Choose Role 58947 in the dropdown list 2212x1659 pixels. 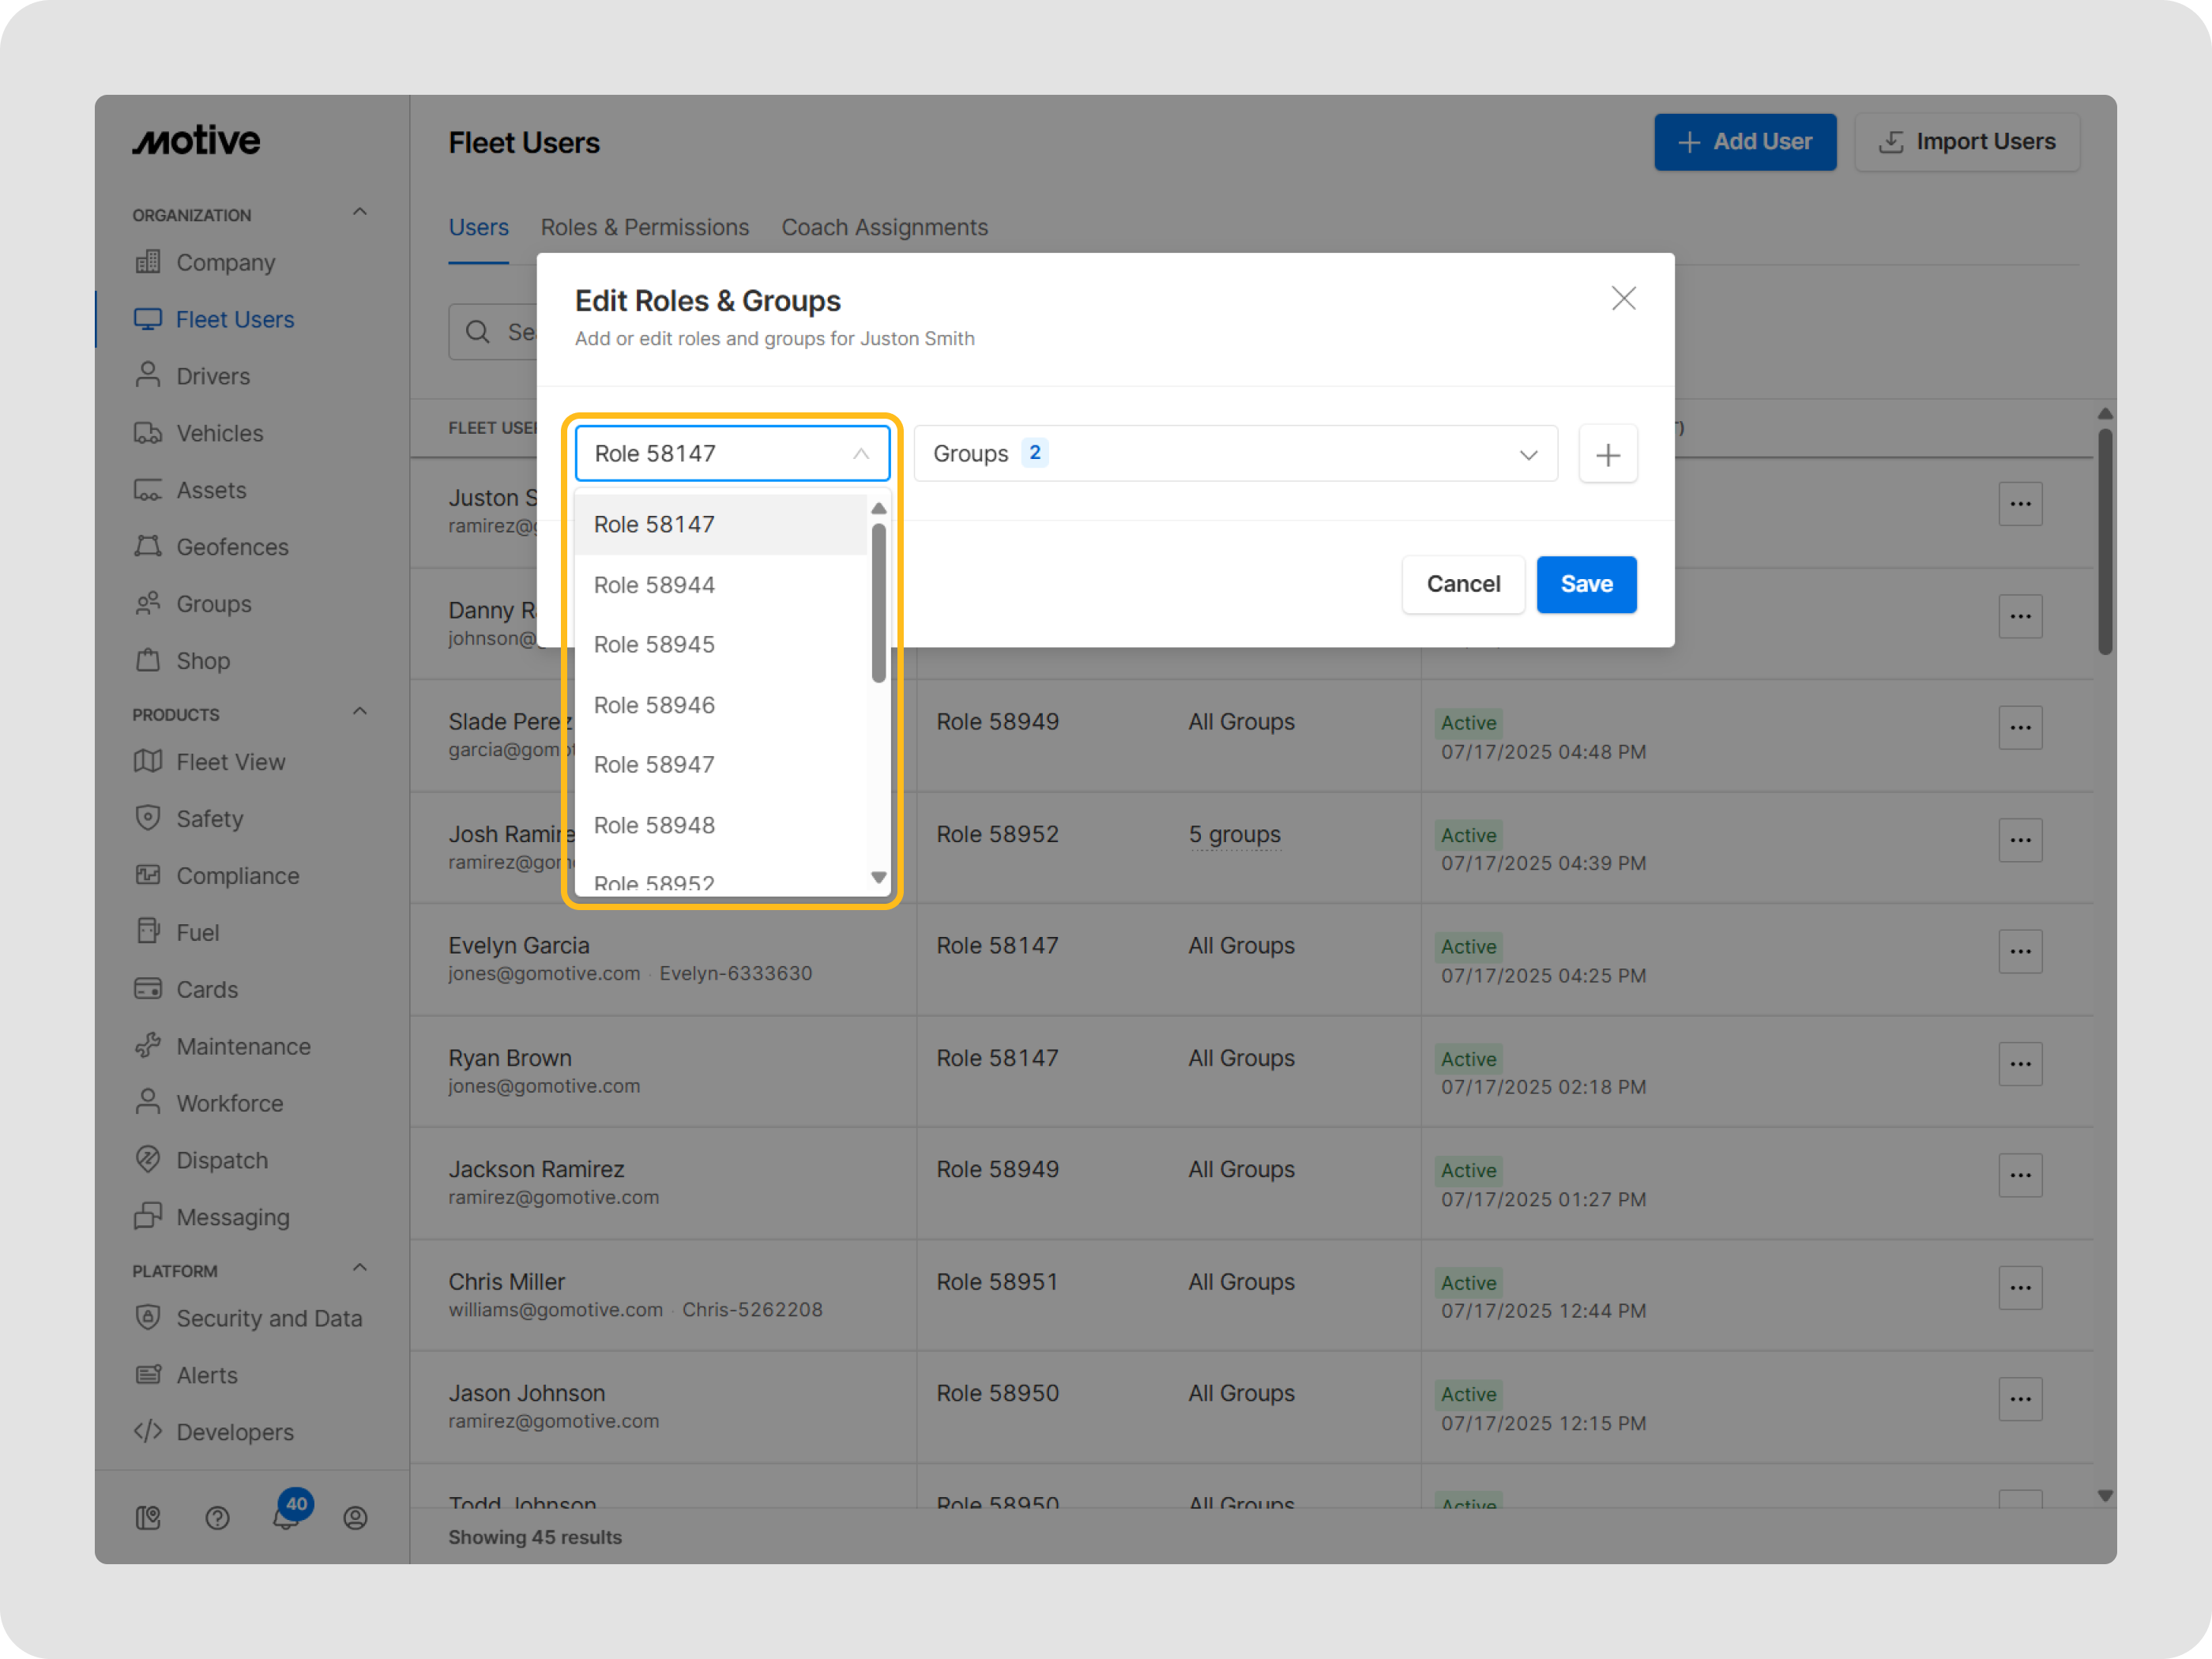tap(654, 765)
